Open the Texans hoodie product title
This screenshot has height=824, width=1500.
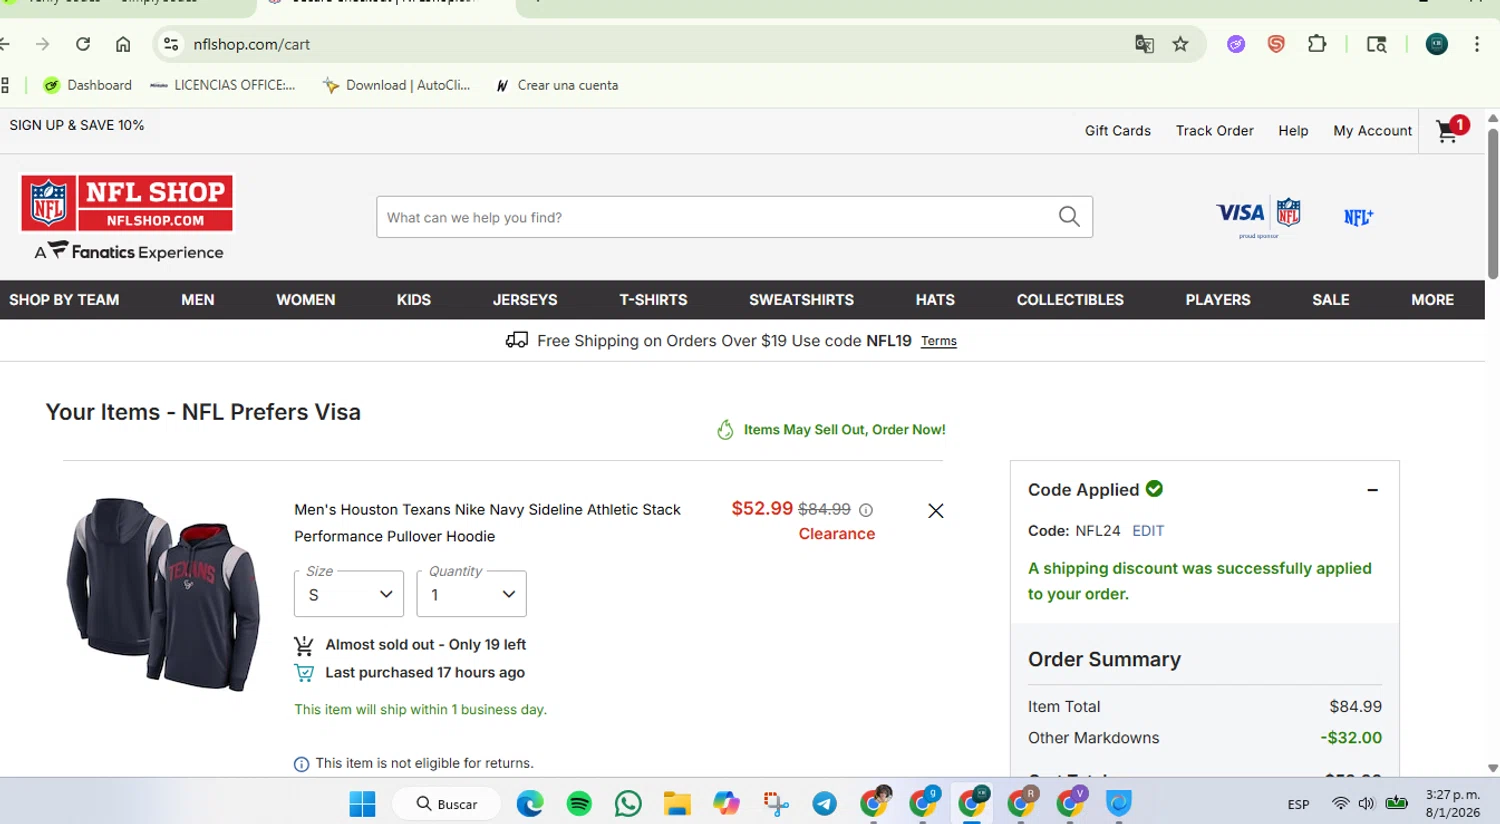click(x=487, y=523)
